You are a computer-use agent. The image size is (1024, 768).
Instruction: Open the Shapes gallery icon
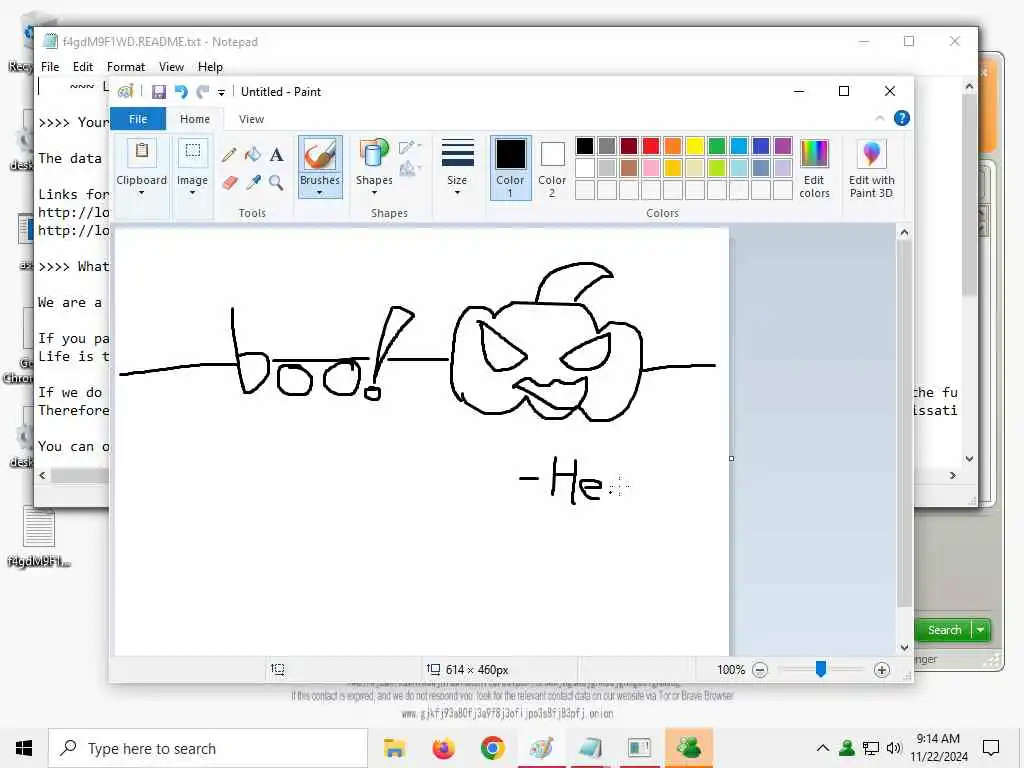coord(374,154)
